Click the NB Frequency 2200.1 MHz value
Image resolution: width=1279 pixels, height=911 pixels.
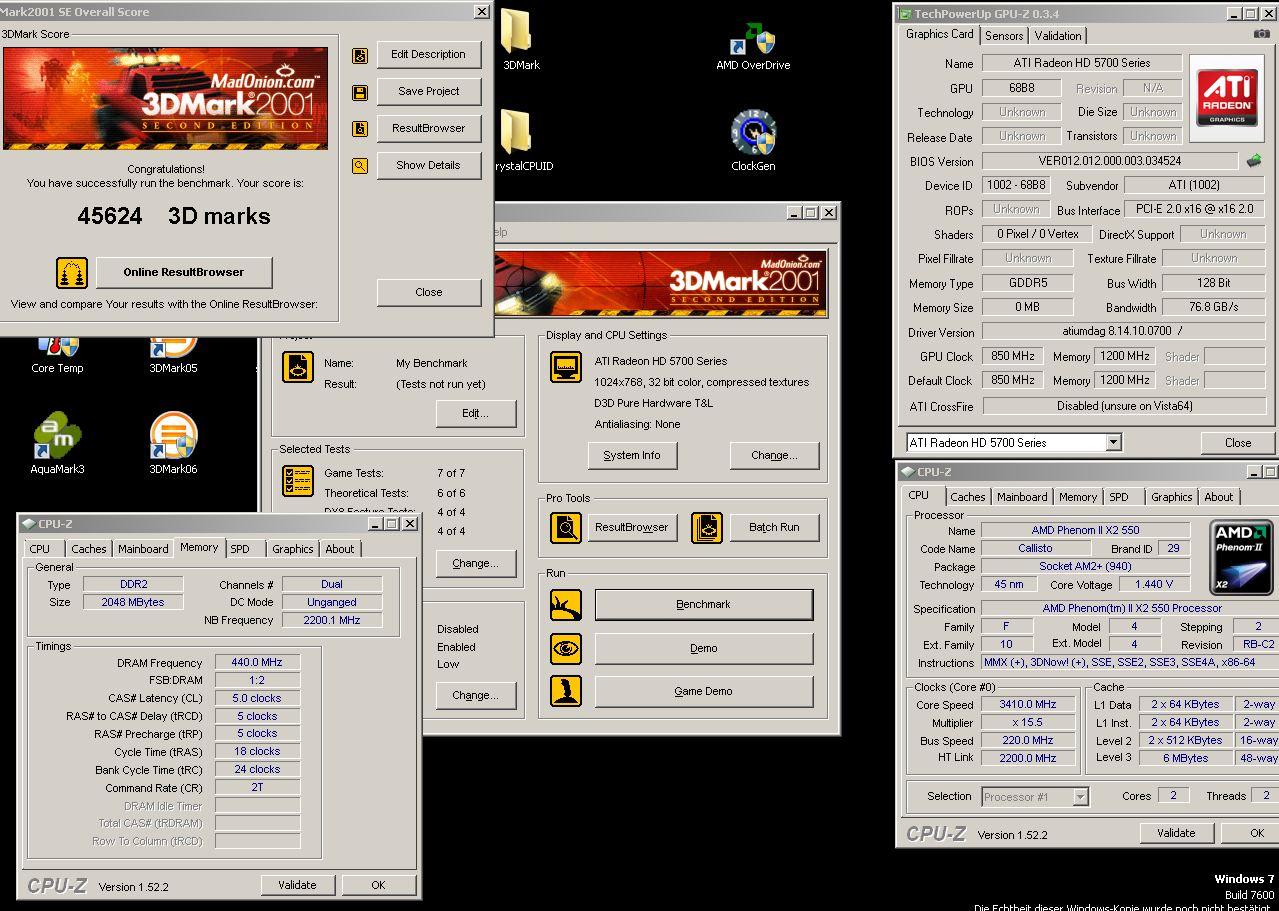pyautogui.click(x=332, y=621)
